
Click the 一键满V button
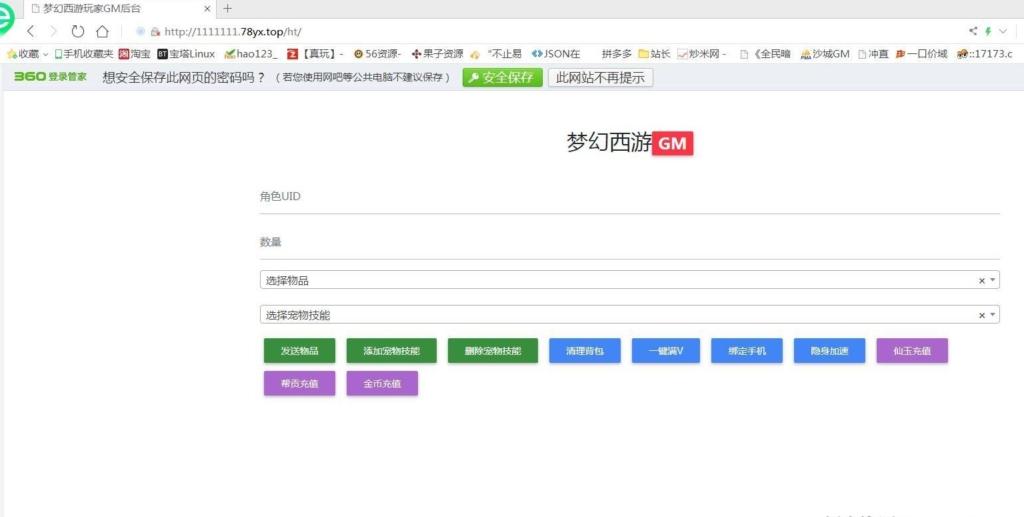665,351
